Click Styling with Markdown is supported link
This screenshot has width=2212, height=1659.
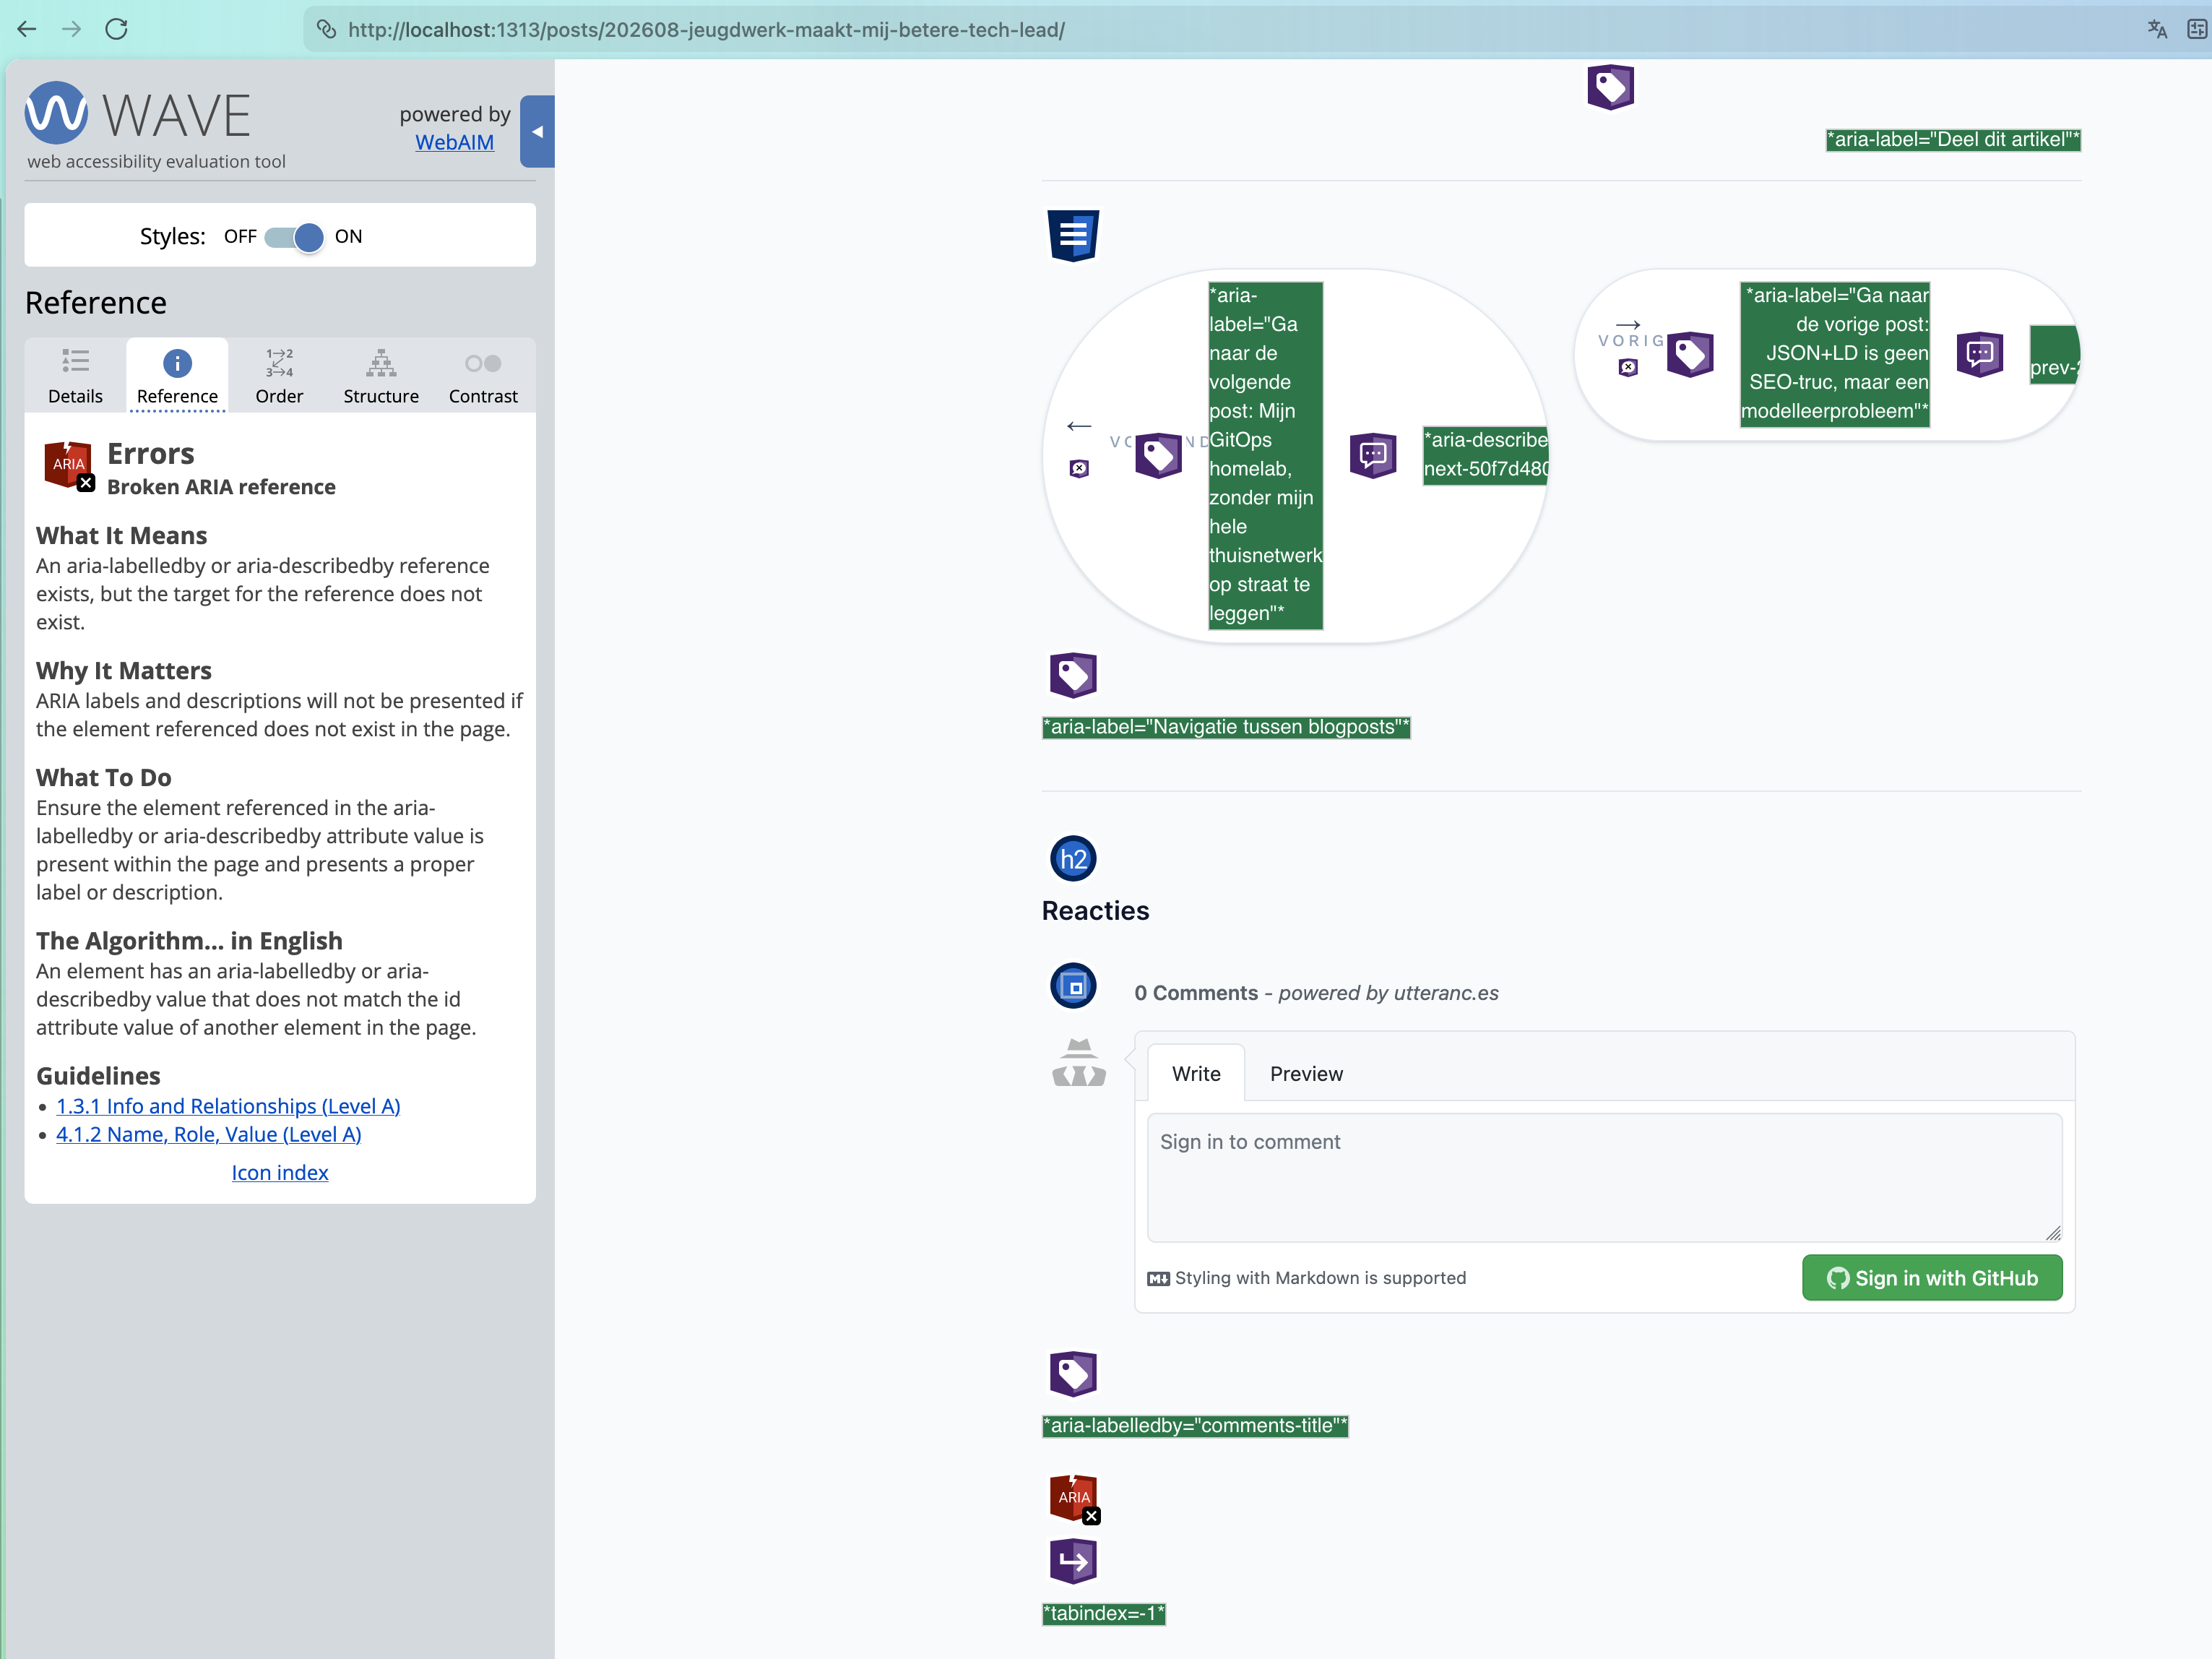click(x=1306, y=1278)
